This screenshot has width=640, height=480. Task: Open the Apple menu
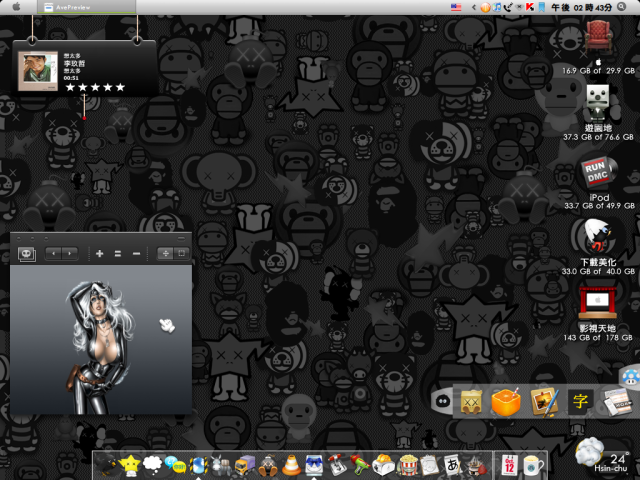16,7
